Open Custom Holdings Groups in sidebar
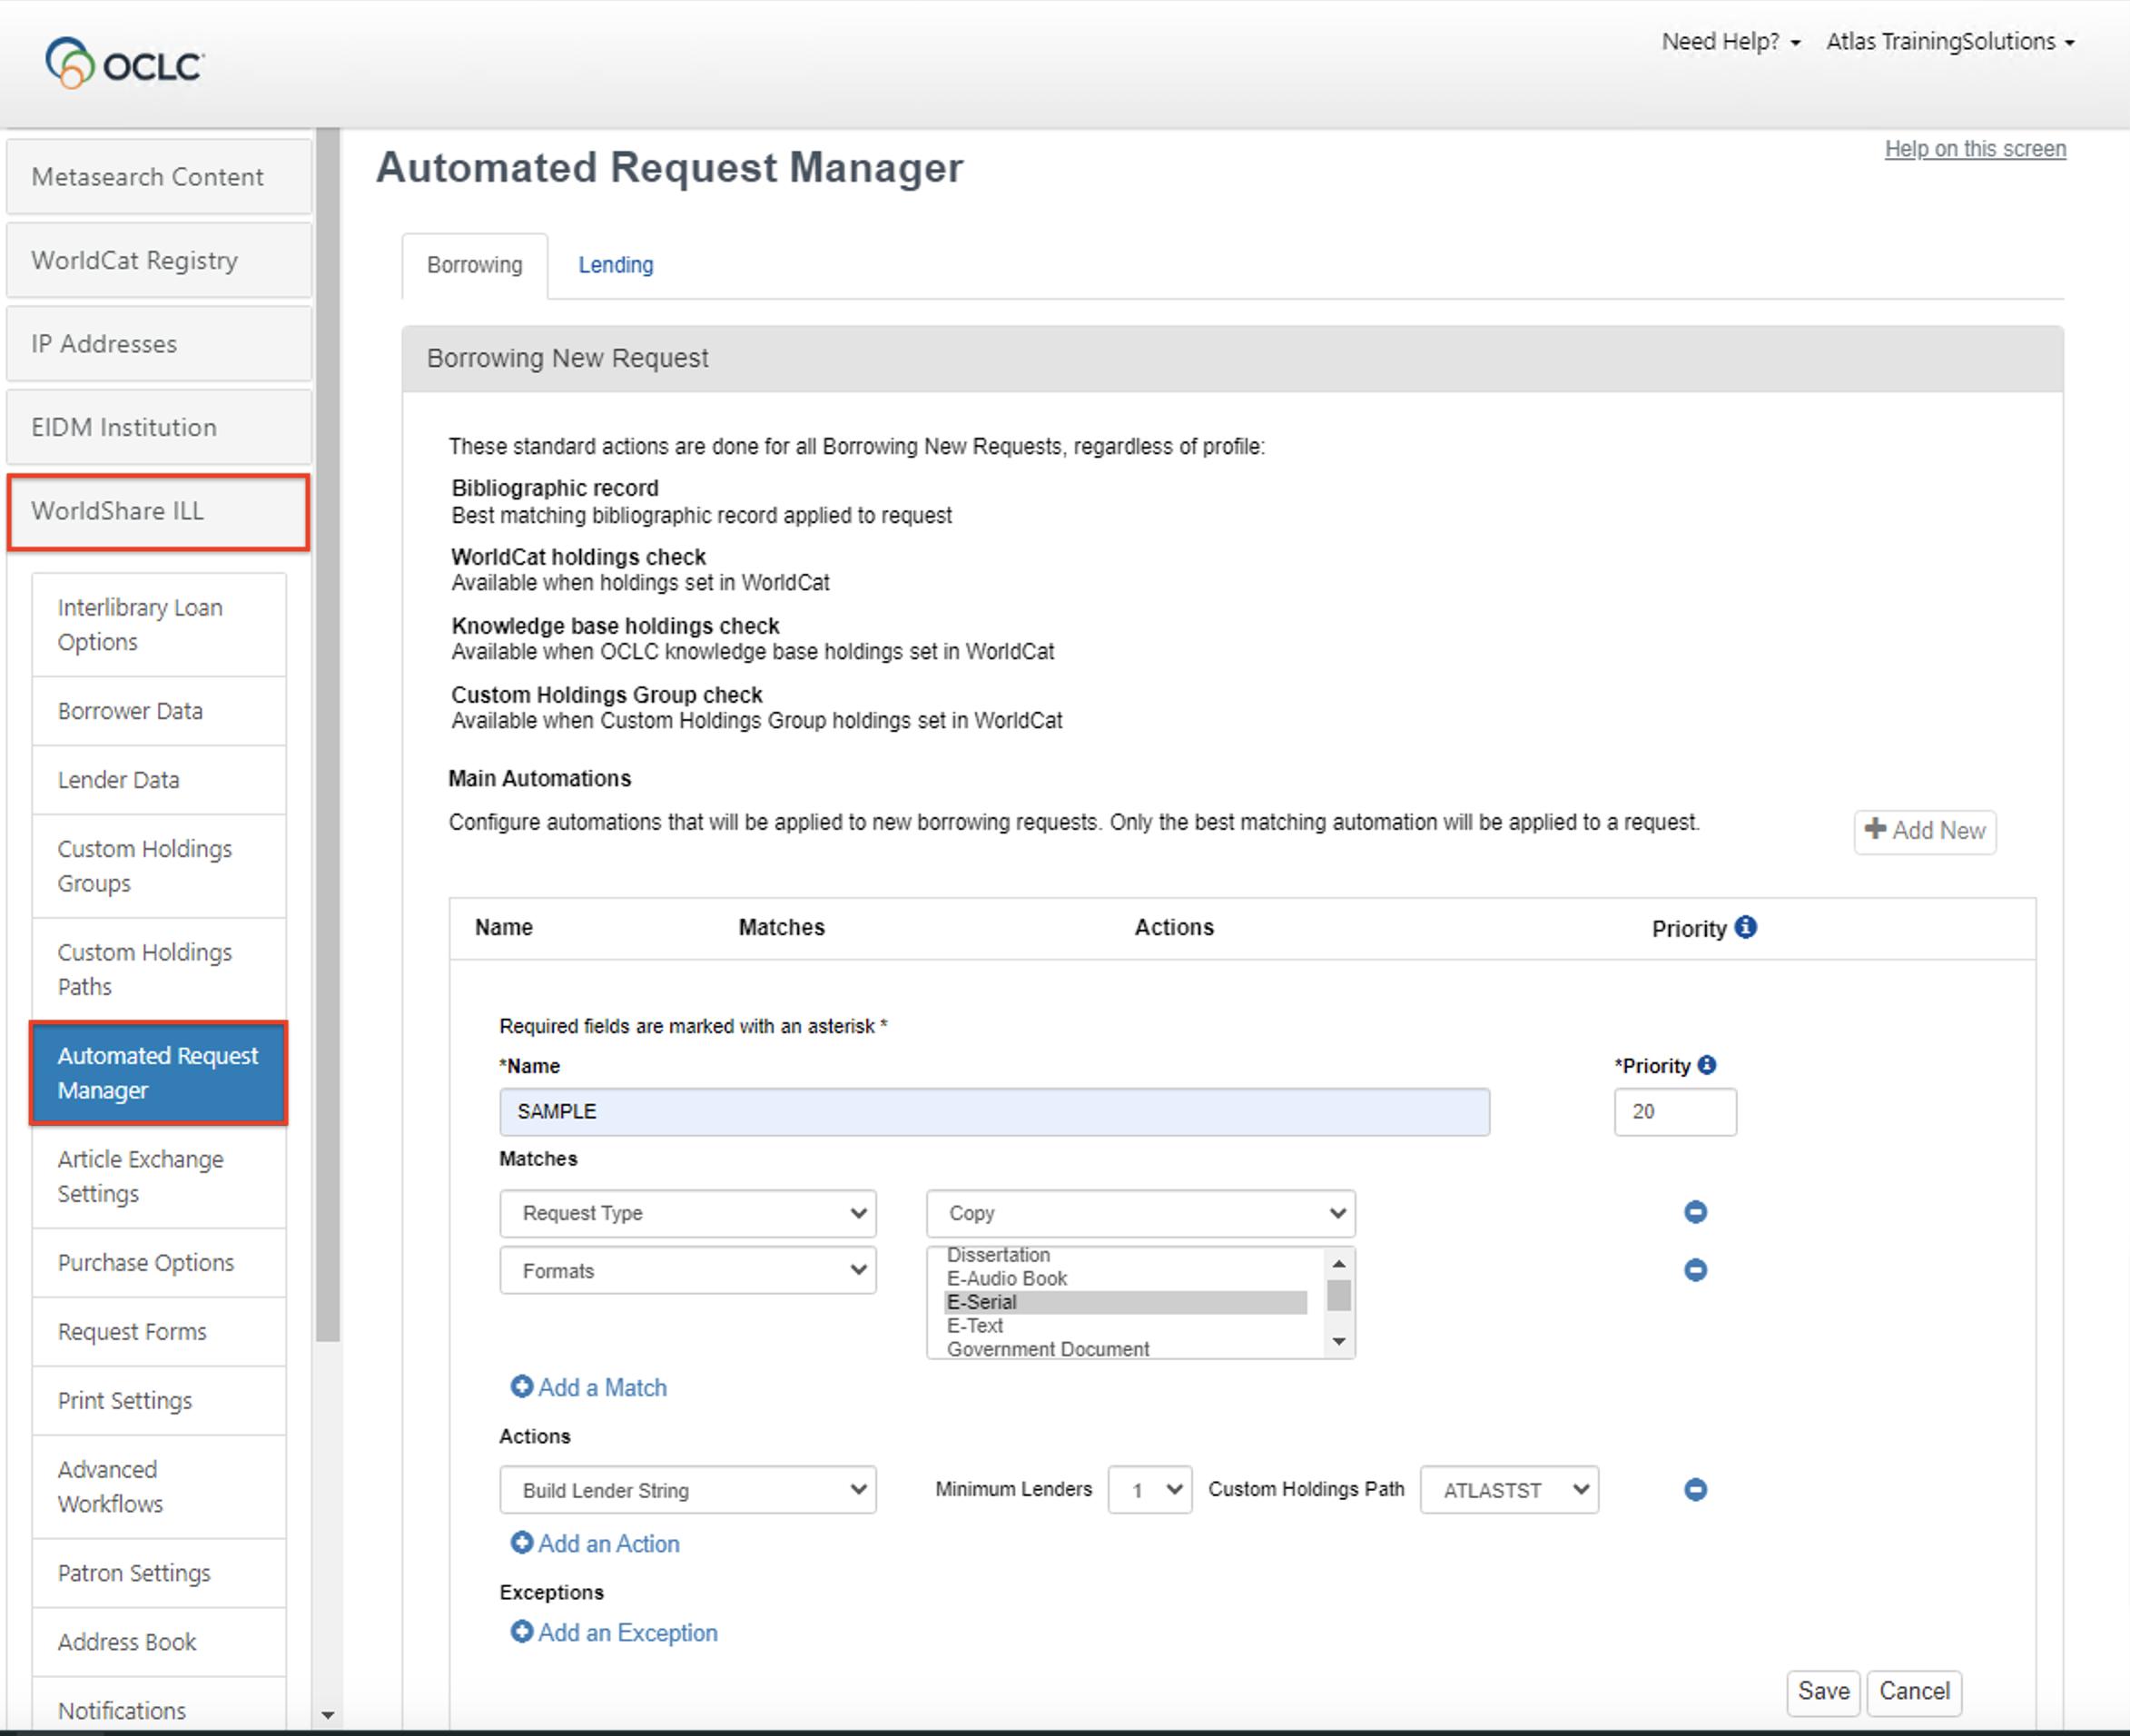Image resolution: width=2130 pixels, height=1736 pixels. pos(145,866)
